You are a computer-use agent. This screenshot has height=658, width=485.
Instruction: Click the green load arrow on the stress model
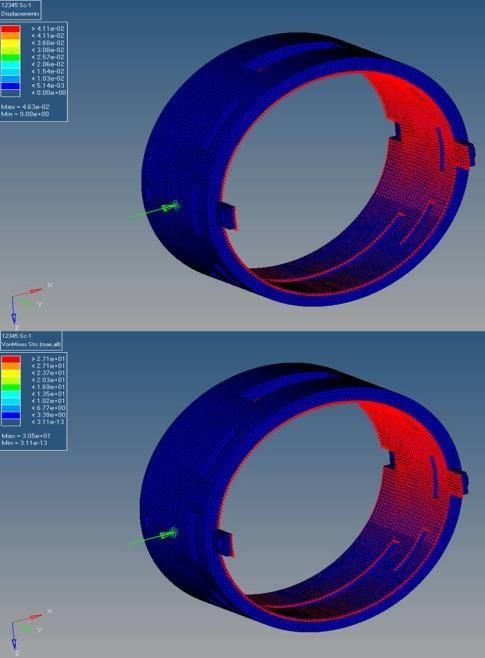click(x=153, y=537)
